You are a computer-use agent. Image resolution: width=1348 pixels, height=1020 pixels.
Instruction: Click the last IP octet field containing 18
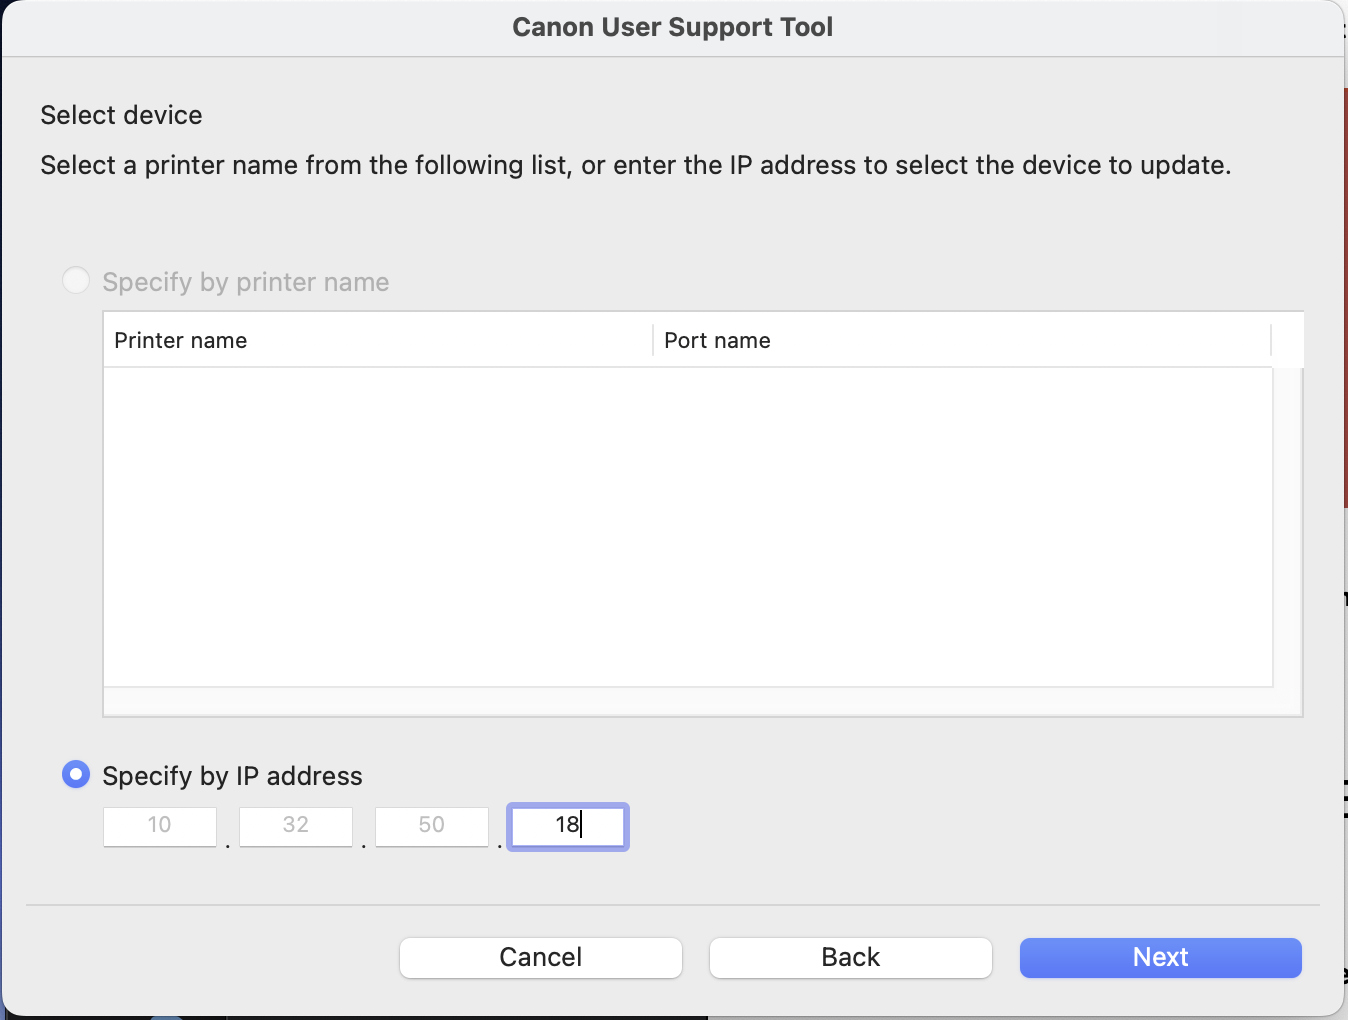click(x=567, y=826)
